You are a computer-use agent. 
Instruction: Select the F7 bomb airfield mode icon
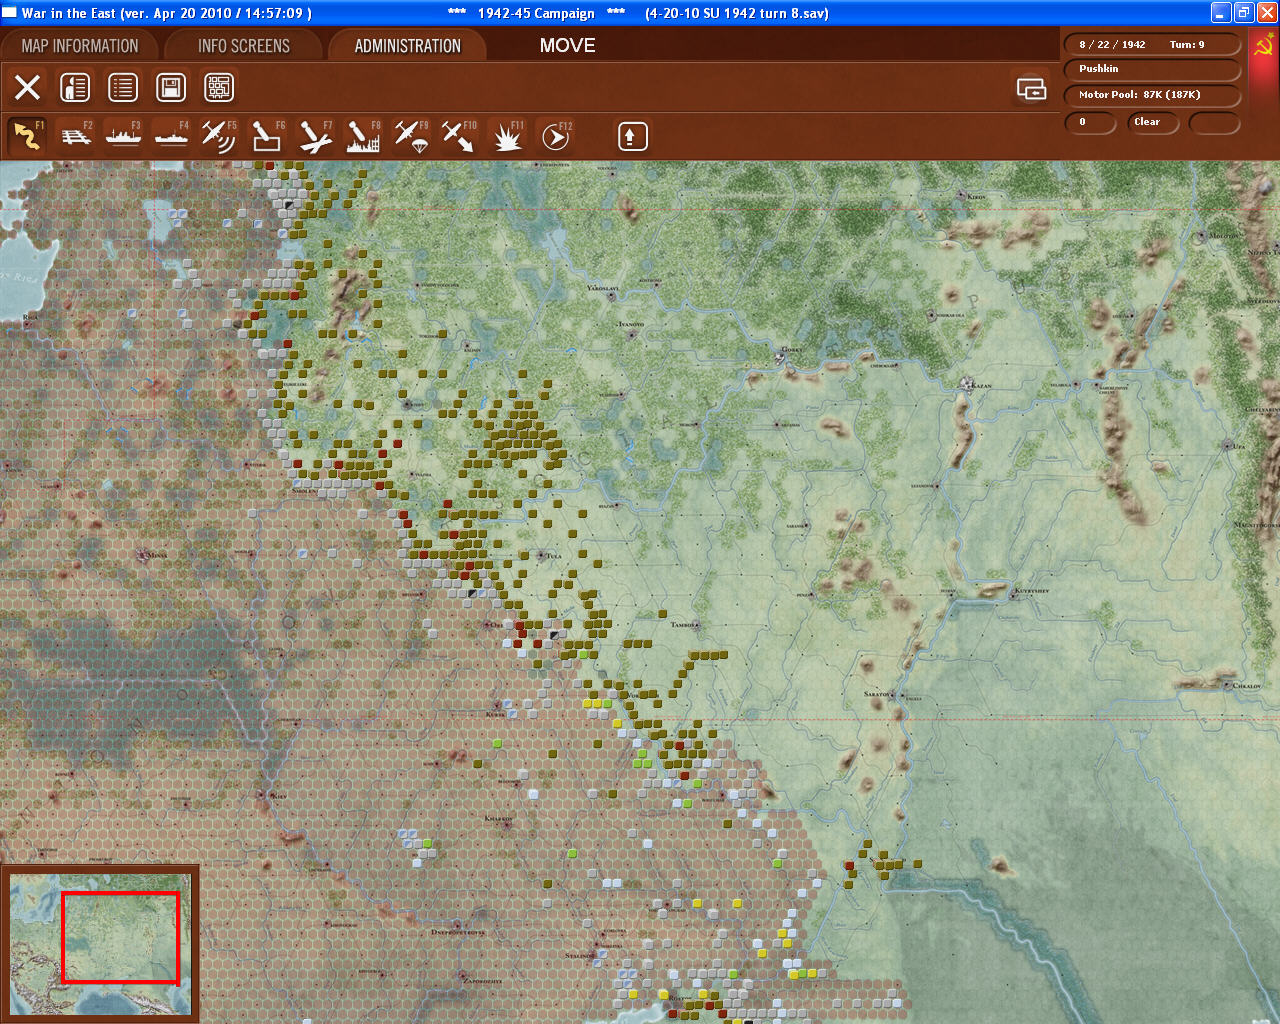click(315, 136)
